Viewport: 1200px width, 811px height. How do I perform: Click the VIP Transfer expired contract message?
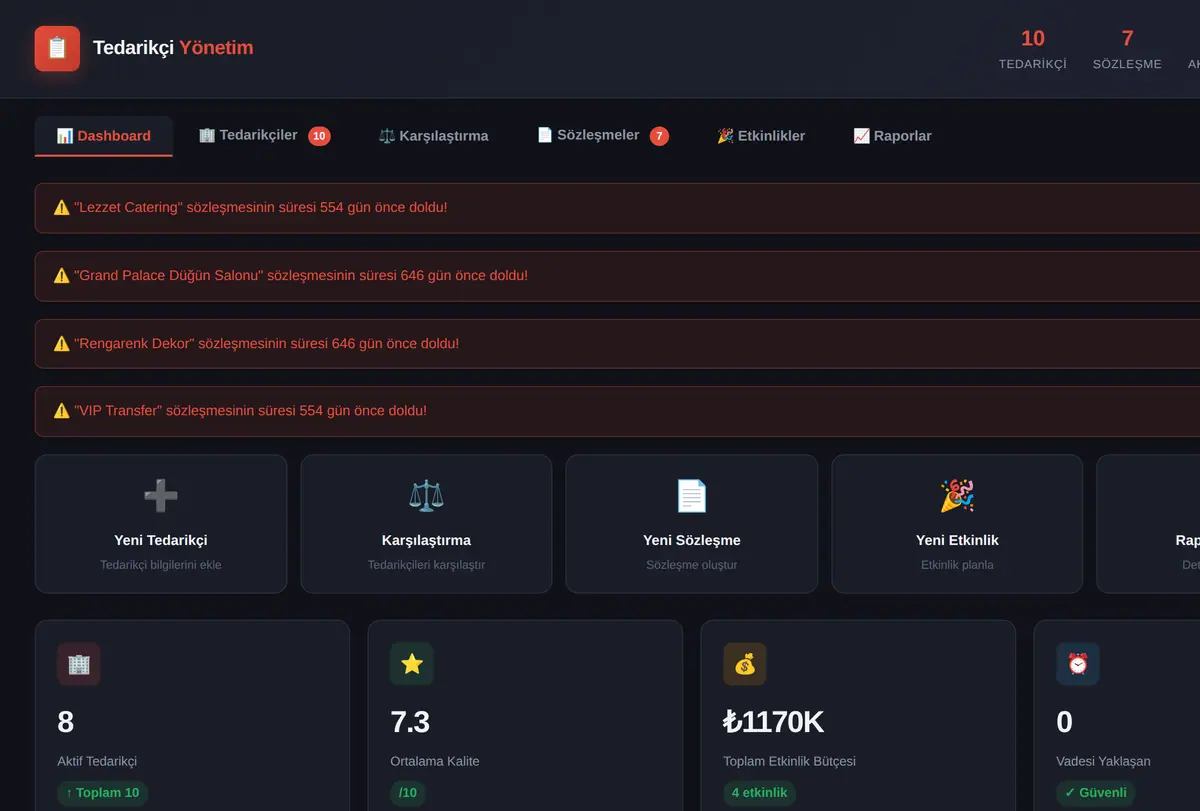coord(251,411)
